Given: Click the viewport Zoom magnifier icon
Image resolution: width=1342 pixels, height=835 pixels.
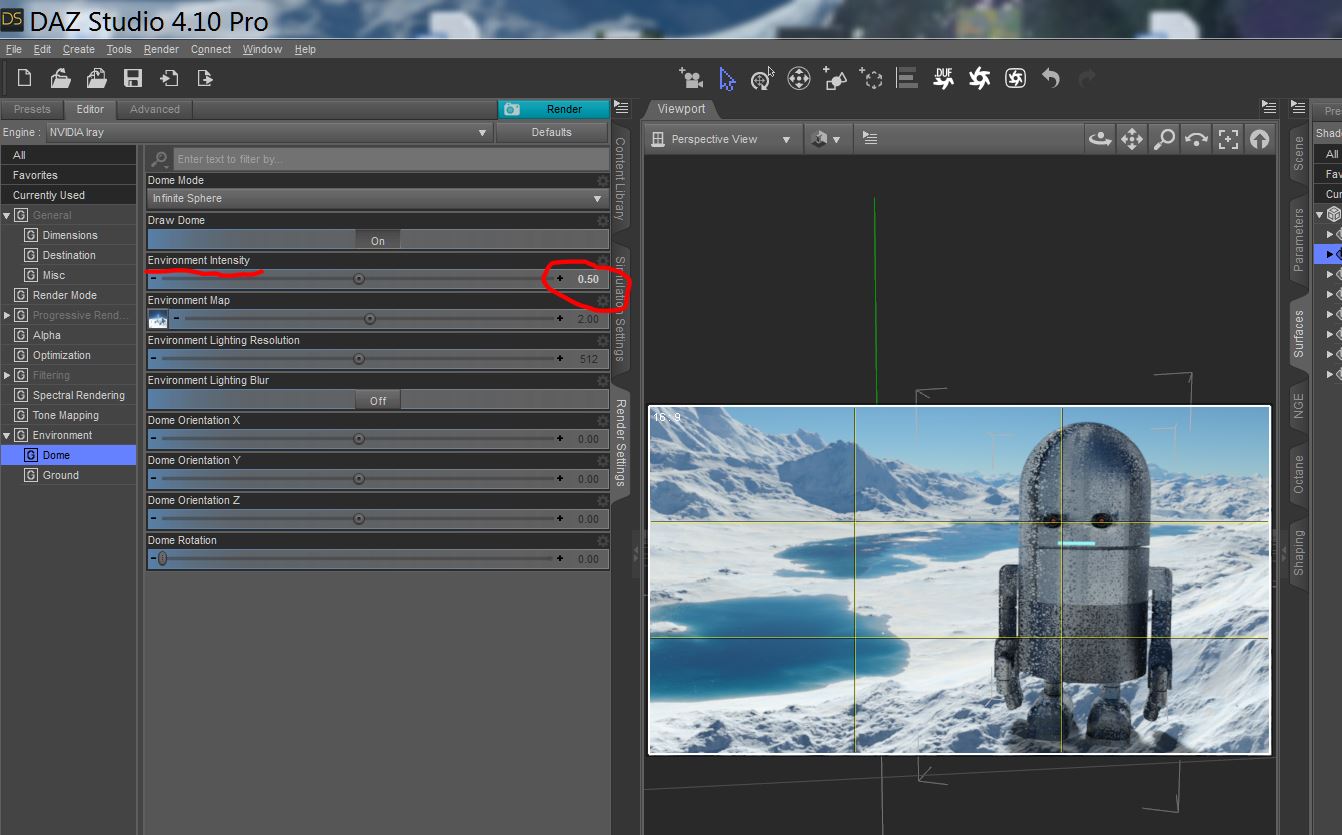Looking at the screenshot, I should [x=1164, y=139].
